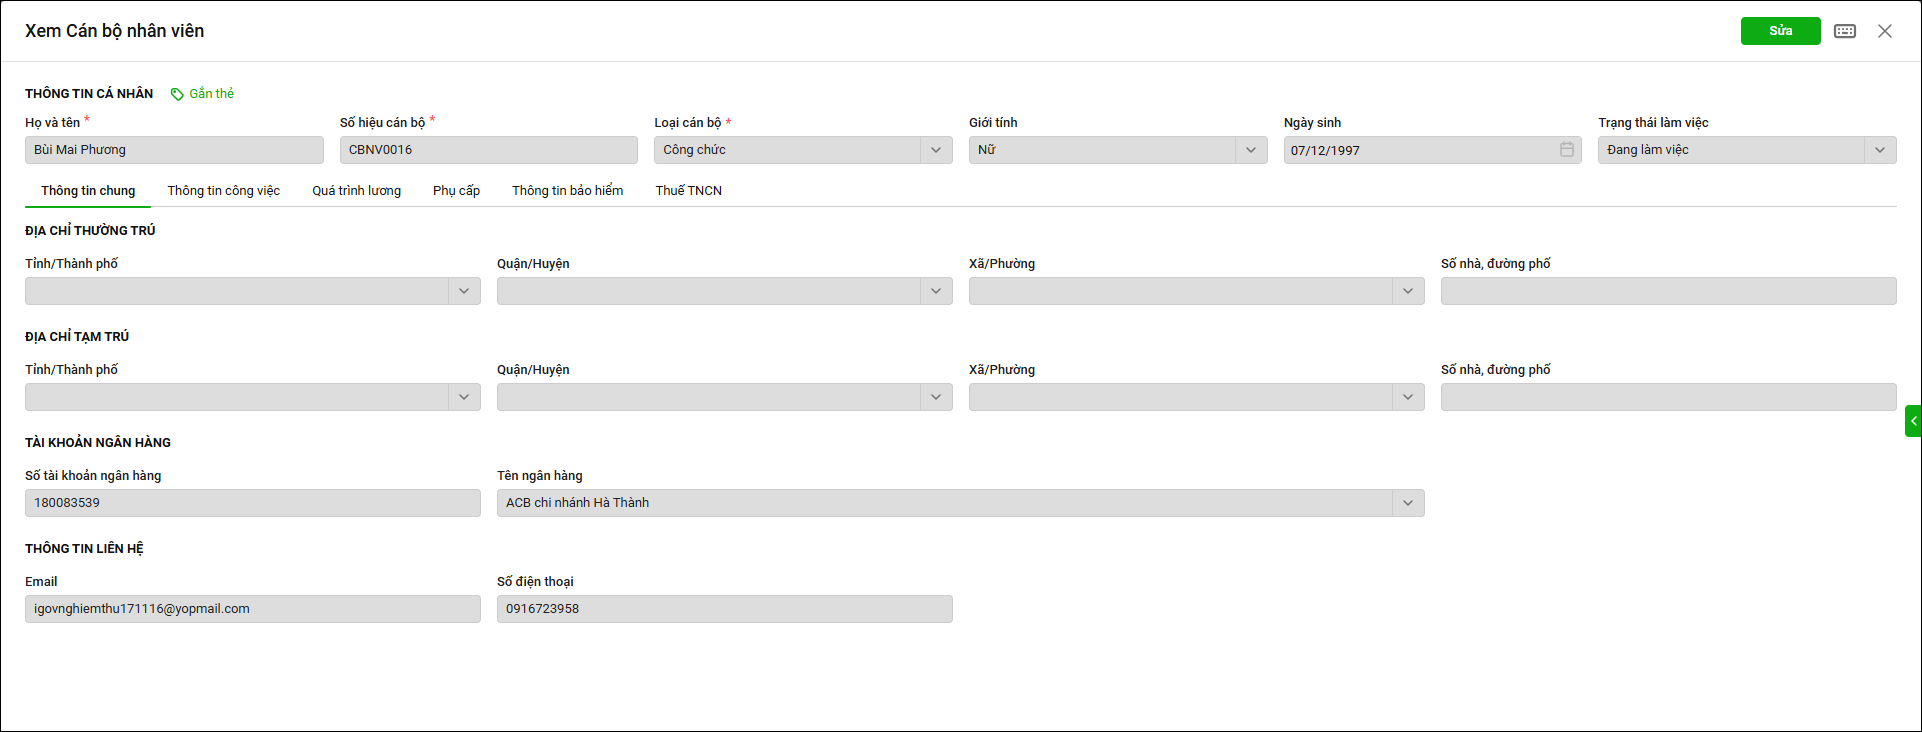Click the Email input field
Screen dimensions: 1922x732
pyautogui.click(x=252, y=609)
